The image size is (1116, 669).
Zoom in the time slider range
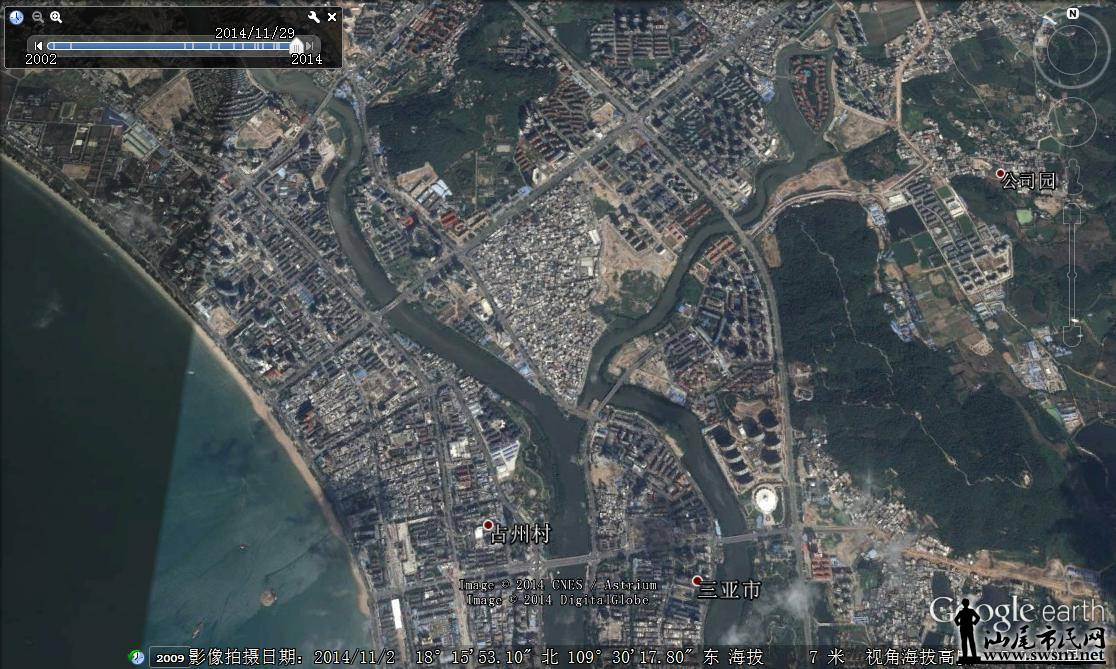(56, 17)
